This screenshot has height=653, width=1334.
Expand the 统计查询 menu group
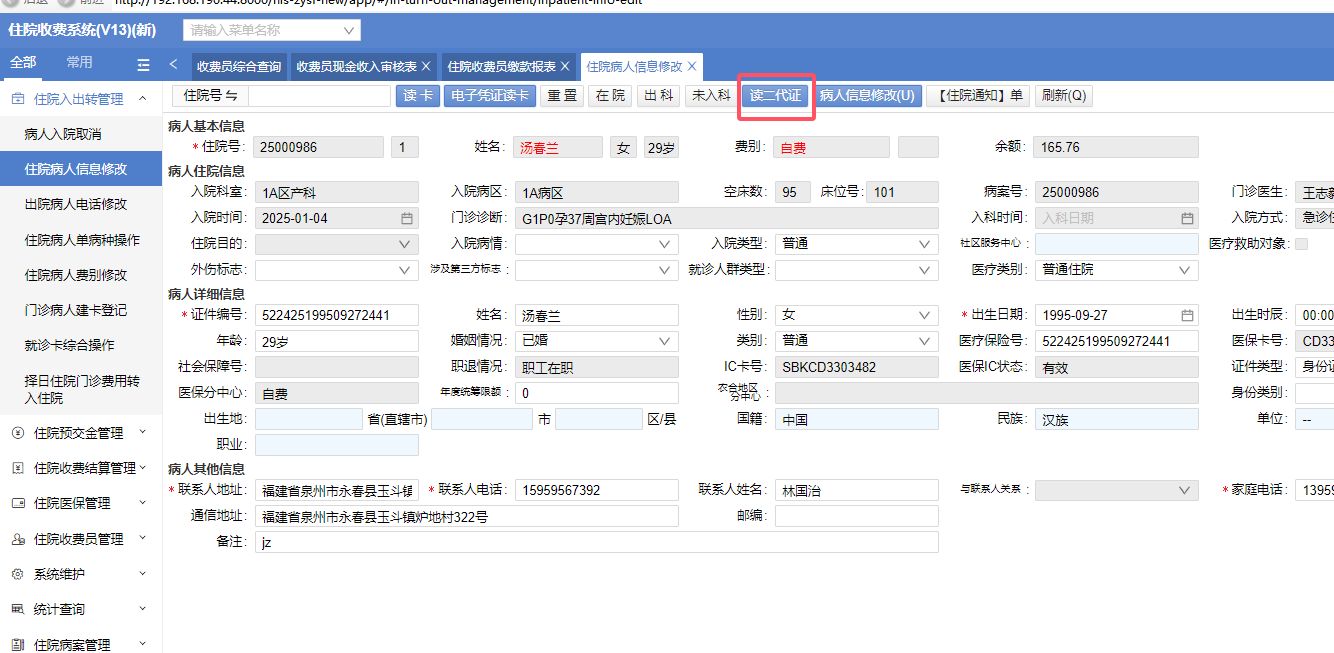(x=142, y=609)
